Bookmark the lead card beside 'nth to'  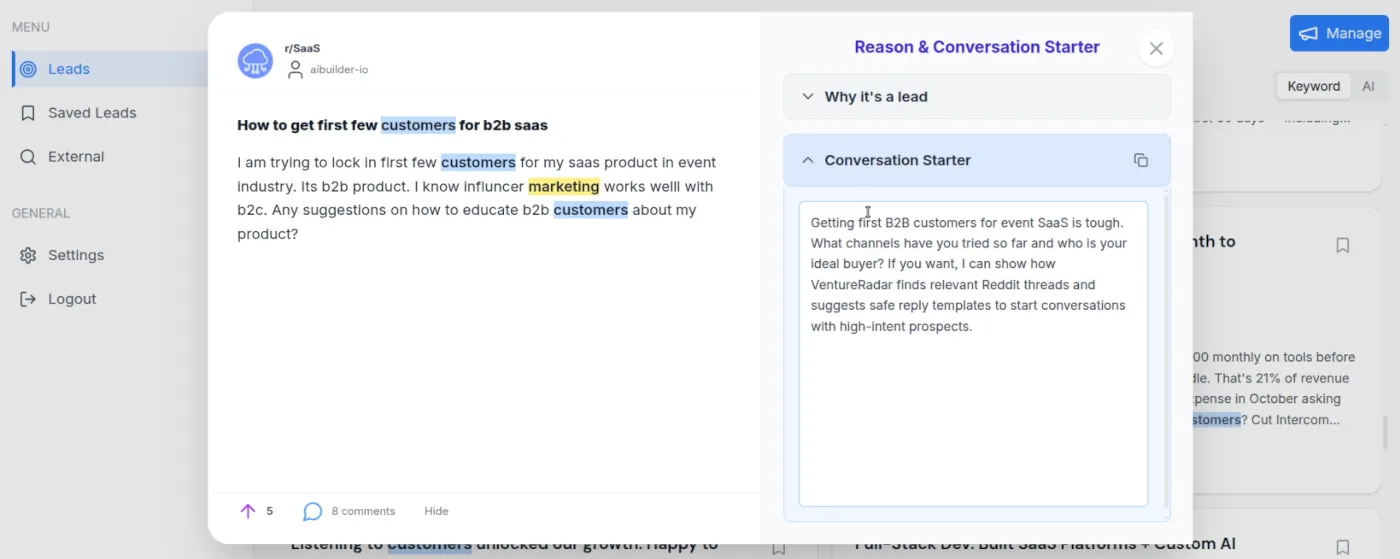pos(1343,245)
